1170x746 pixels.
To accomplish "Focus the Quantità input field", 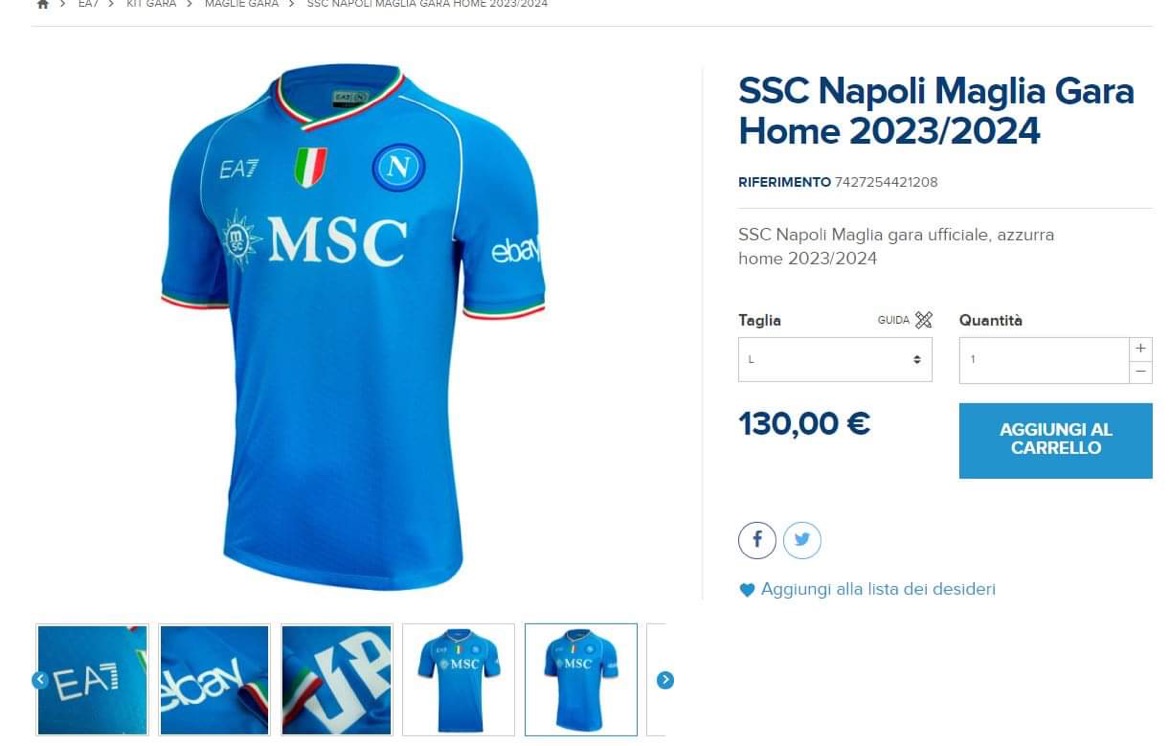I will [x=1043, y=360].
